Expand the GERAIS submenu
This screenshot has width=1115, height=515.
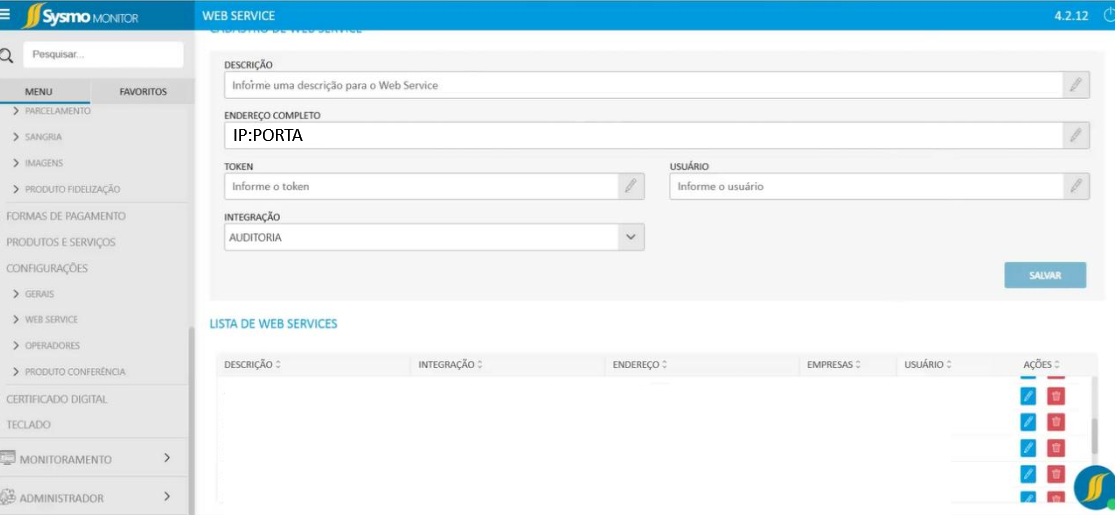point(33,294)
